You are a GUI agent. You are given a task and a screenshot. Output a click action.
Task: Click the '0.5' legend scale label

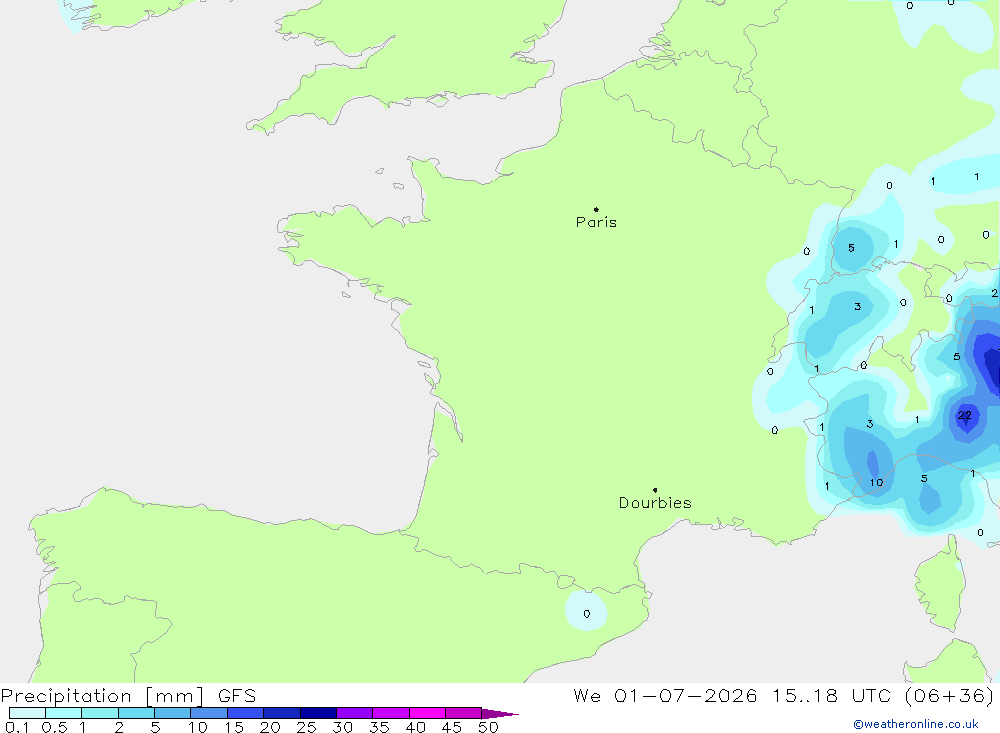tap(54, 727)
